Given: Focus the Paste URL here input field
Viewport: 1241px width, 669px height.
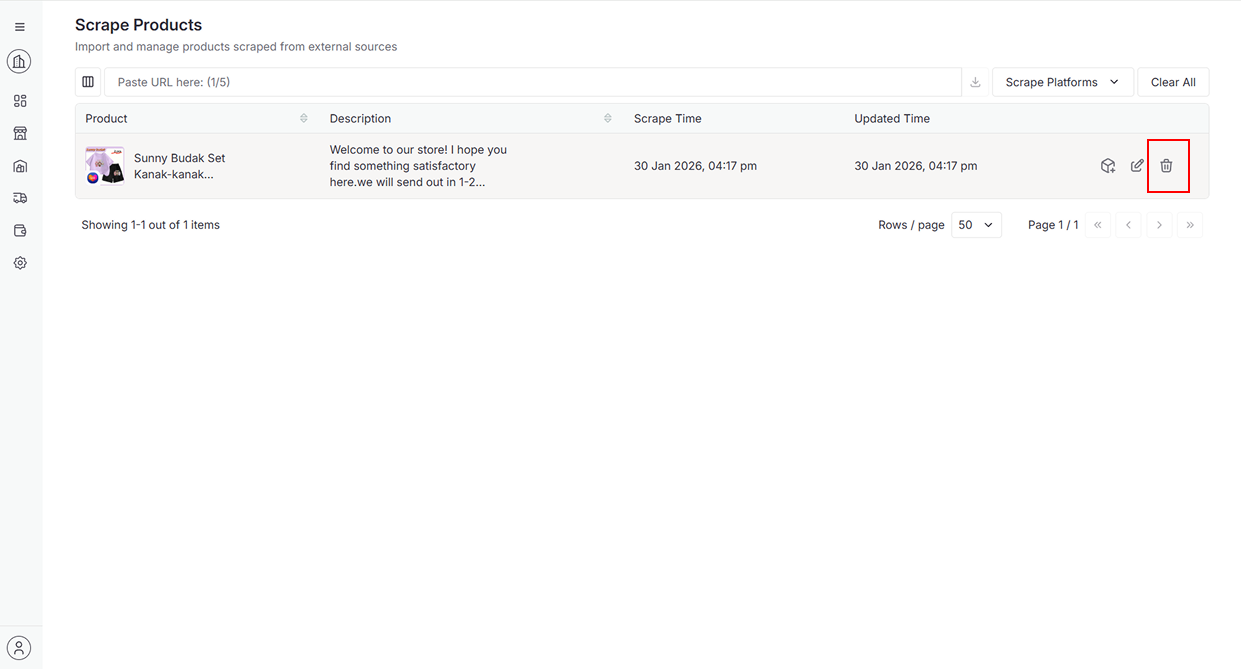Looking at the screenshot, I should tap(532, 82).
